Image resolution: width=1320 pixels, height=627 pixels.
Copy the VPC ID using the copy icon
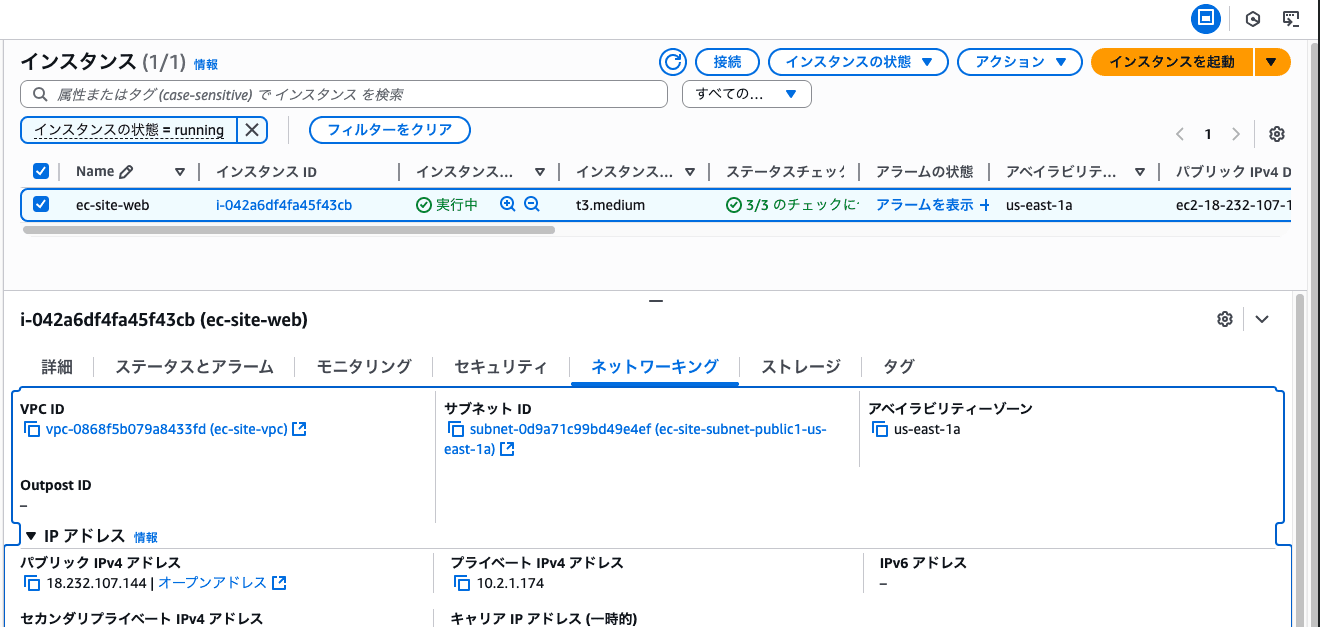(x=31, y=429)
